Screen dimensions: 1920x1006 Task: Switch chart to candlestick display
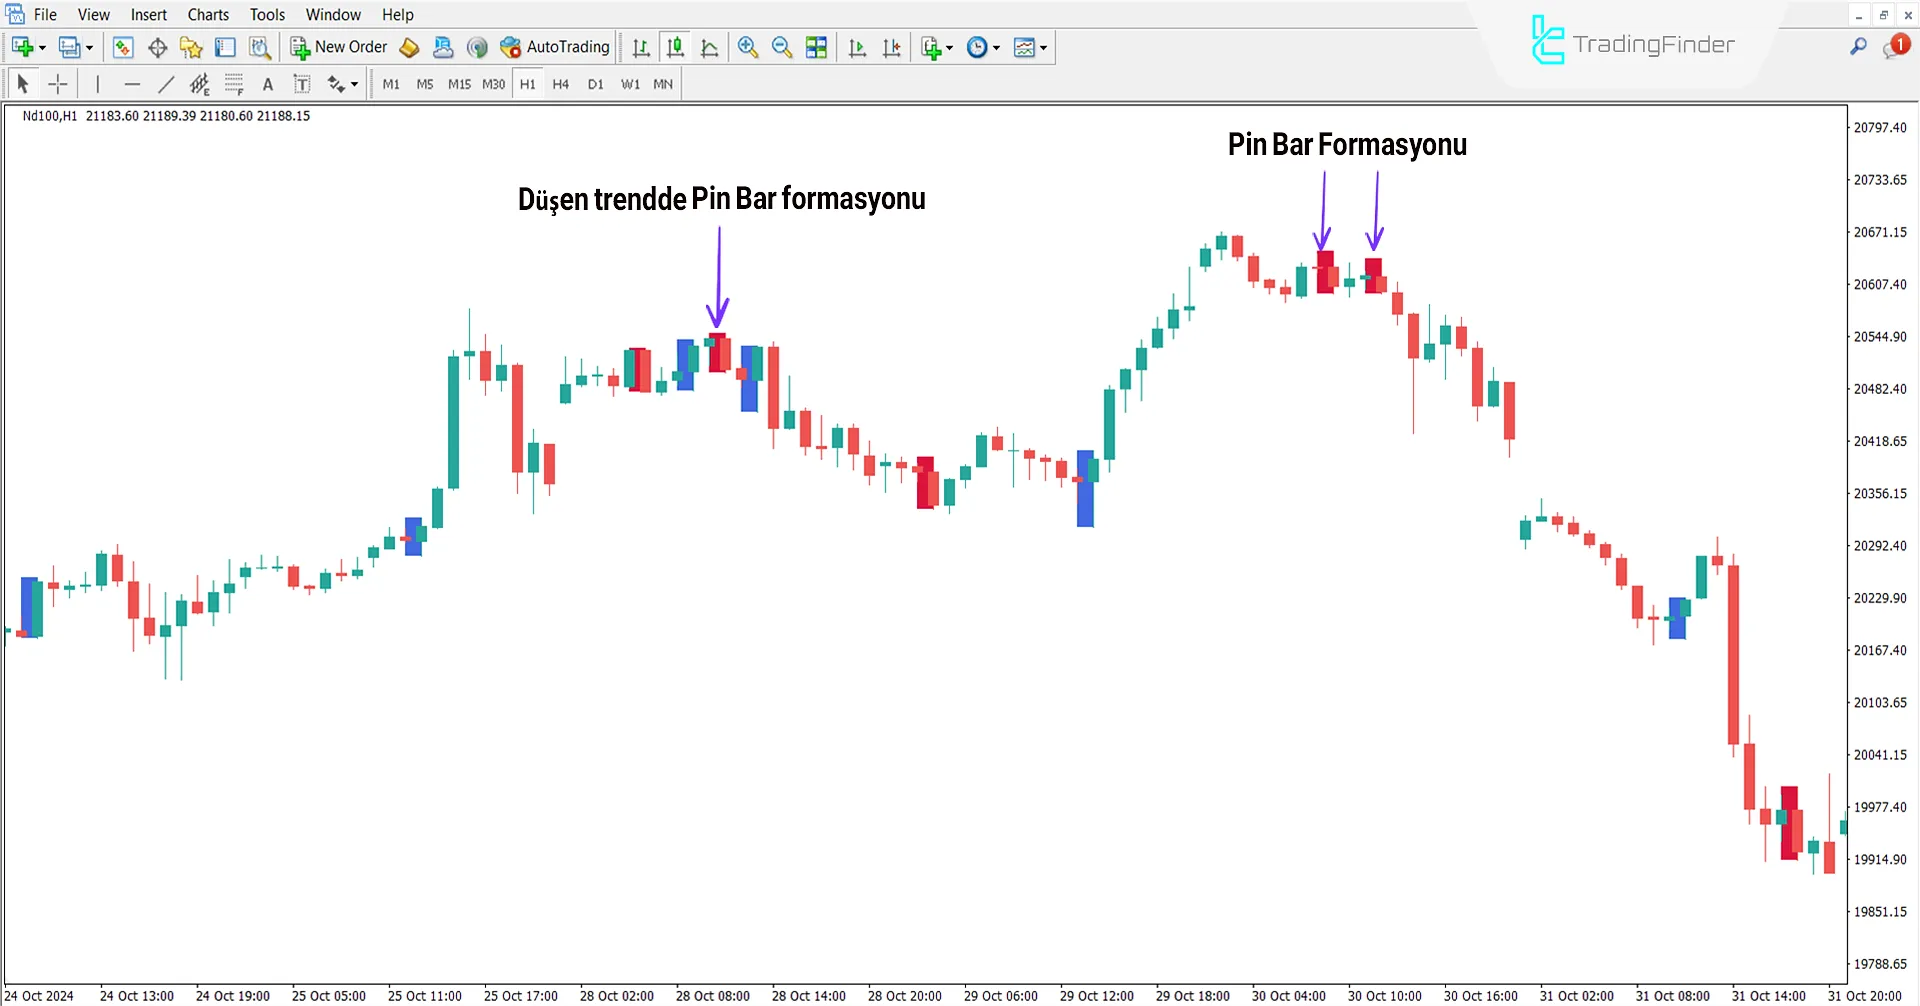[x=675, y=47]
